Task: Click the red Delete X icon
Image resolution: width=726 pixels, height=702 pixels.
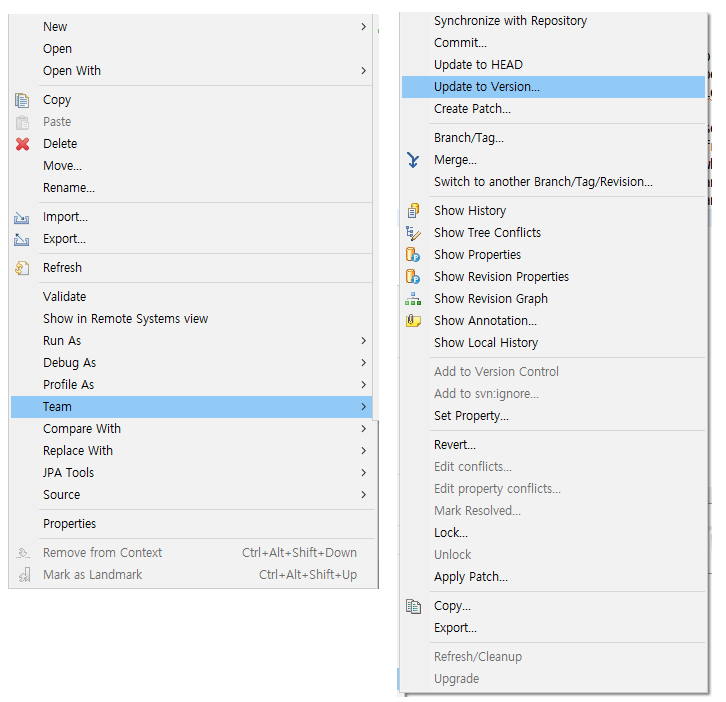Action: click(x=22, y=144)
